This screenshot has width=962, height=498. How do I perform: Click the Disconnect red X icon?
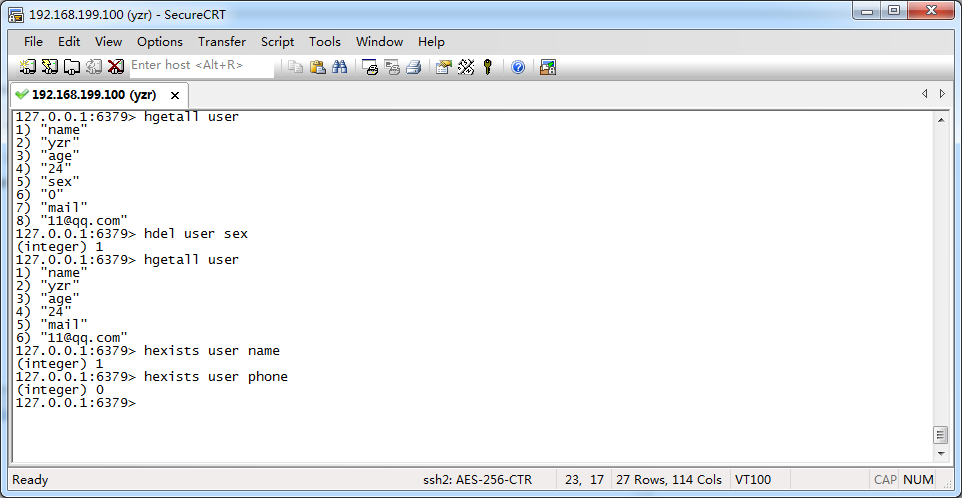click(x=115, y=66)
